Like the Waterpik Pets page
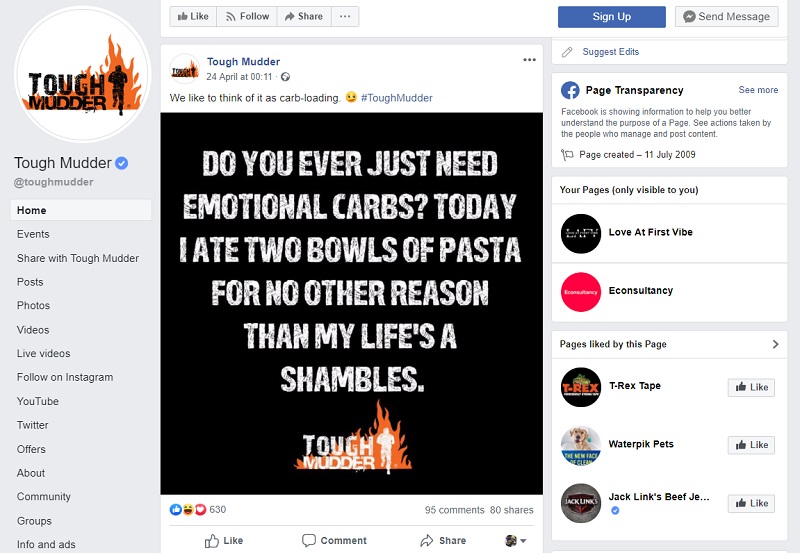Screen dimensions: 800x553 click(x=751, y=445)
